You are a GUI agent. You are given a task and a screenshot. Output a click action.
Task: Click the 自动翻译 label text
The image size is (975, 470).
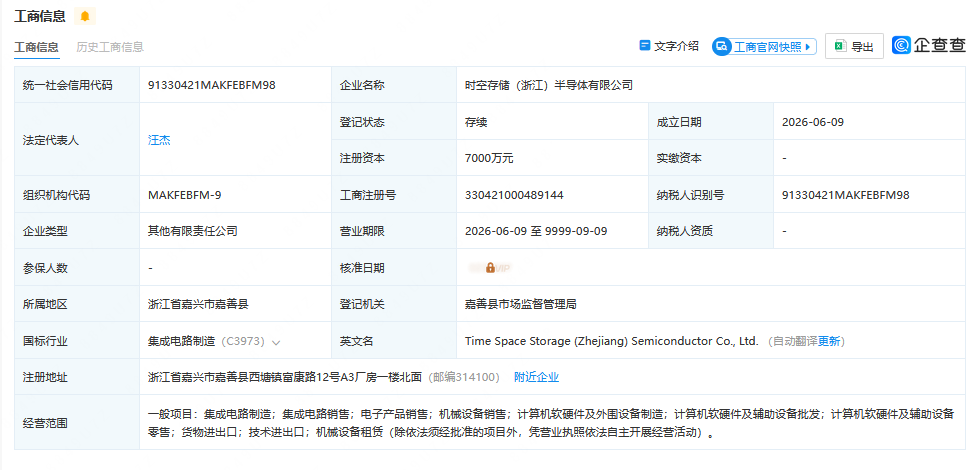[x=795, y=341]
